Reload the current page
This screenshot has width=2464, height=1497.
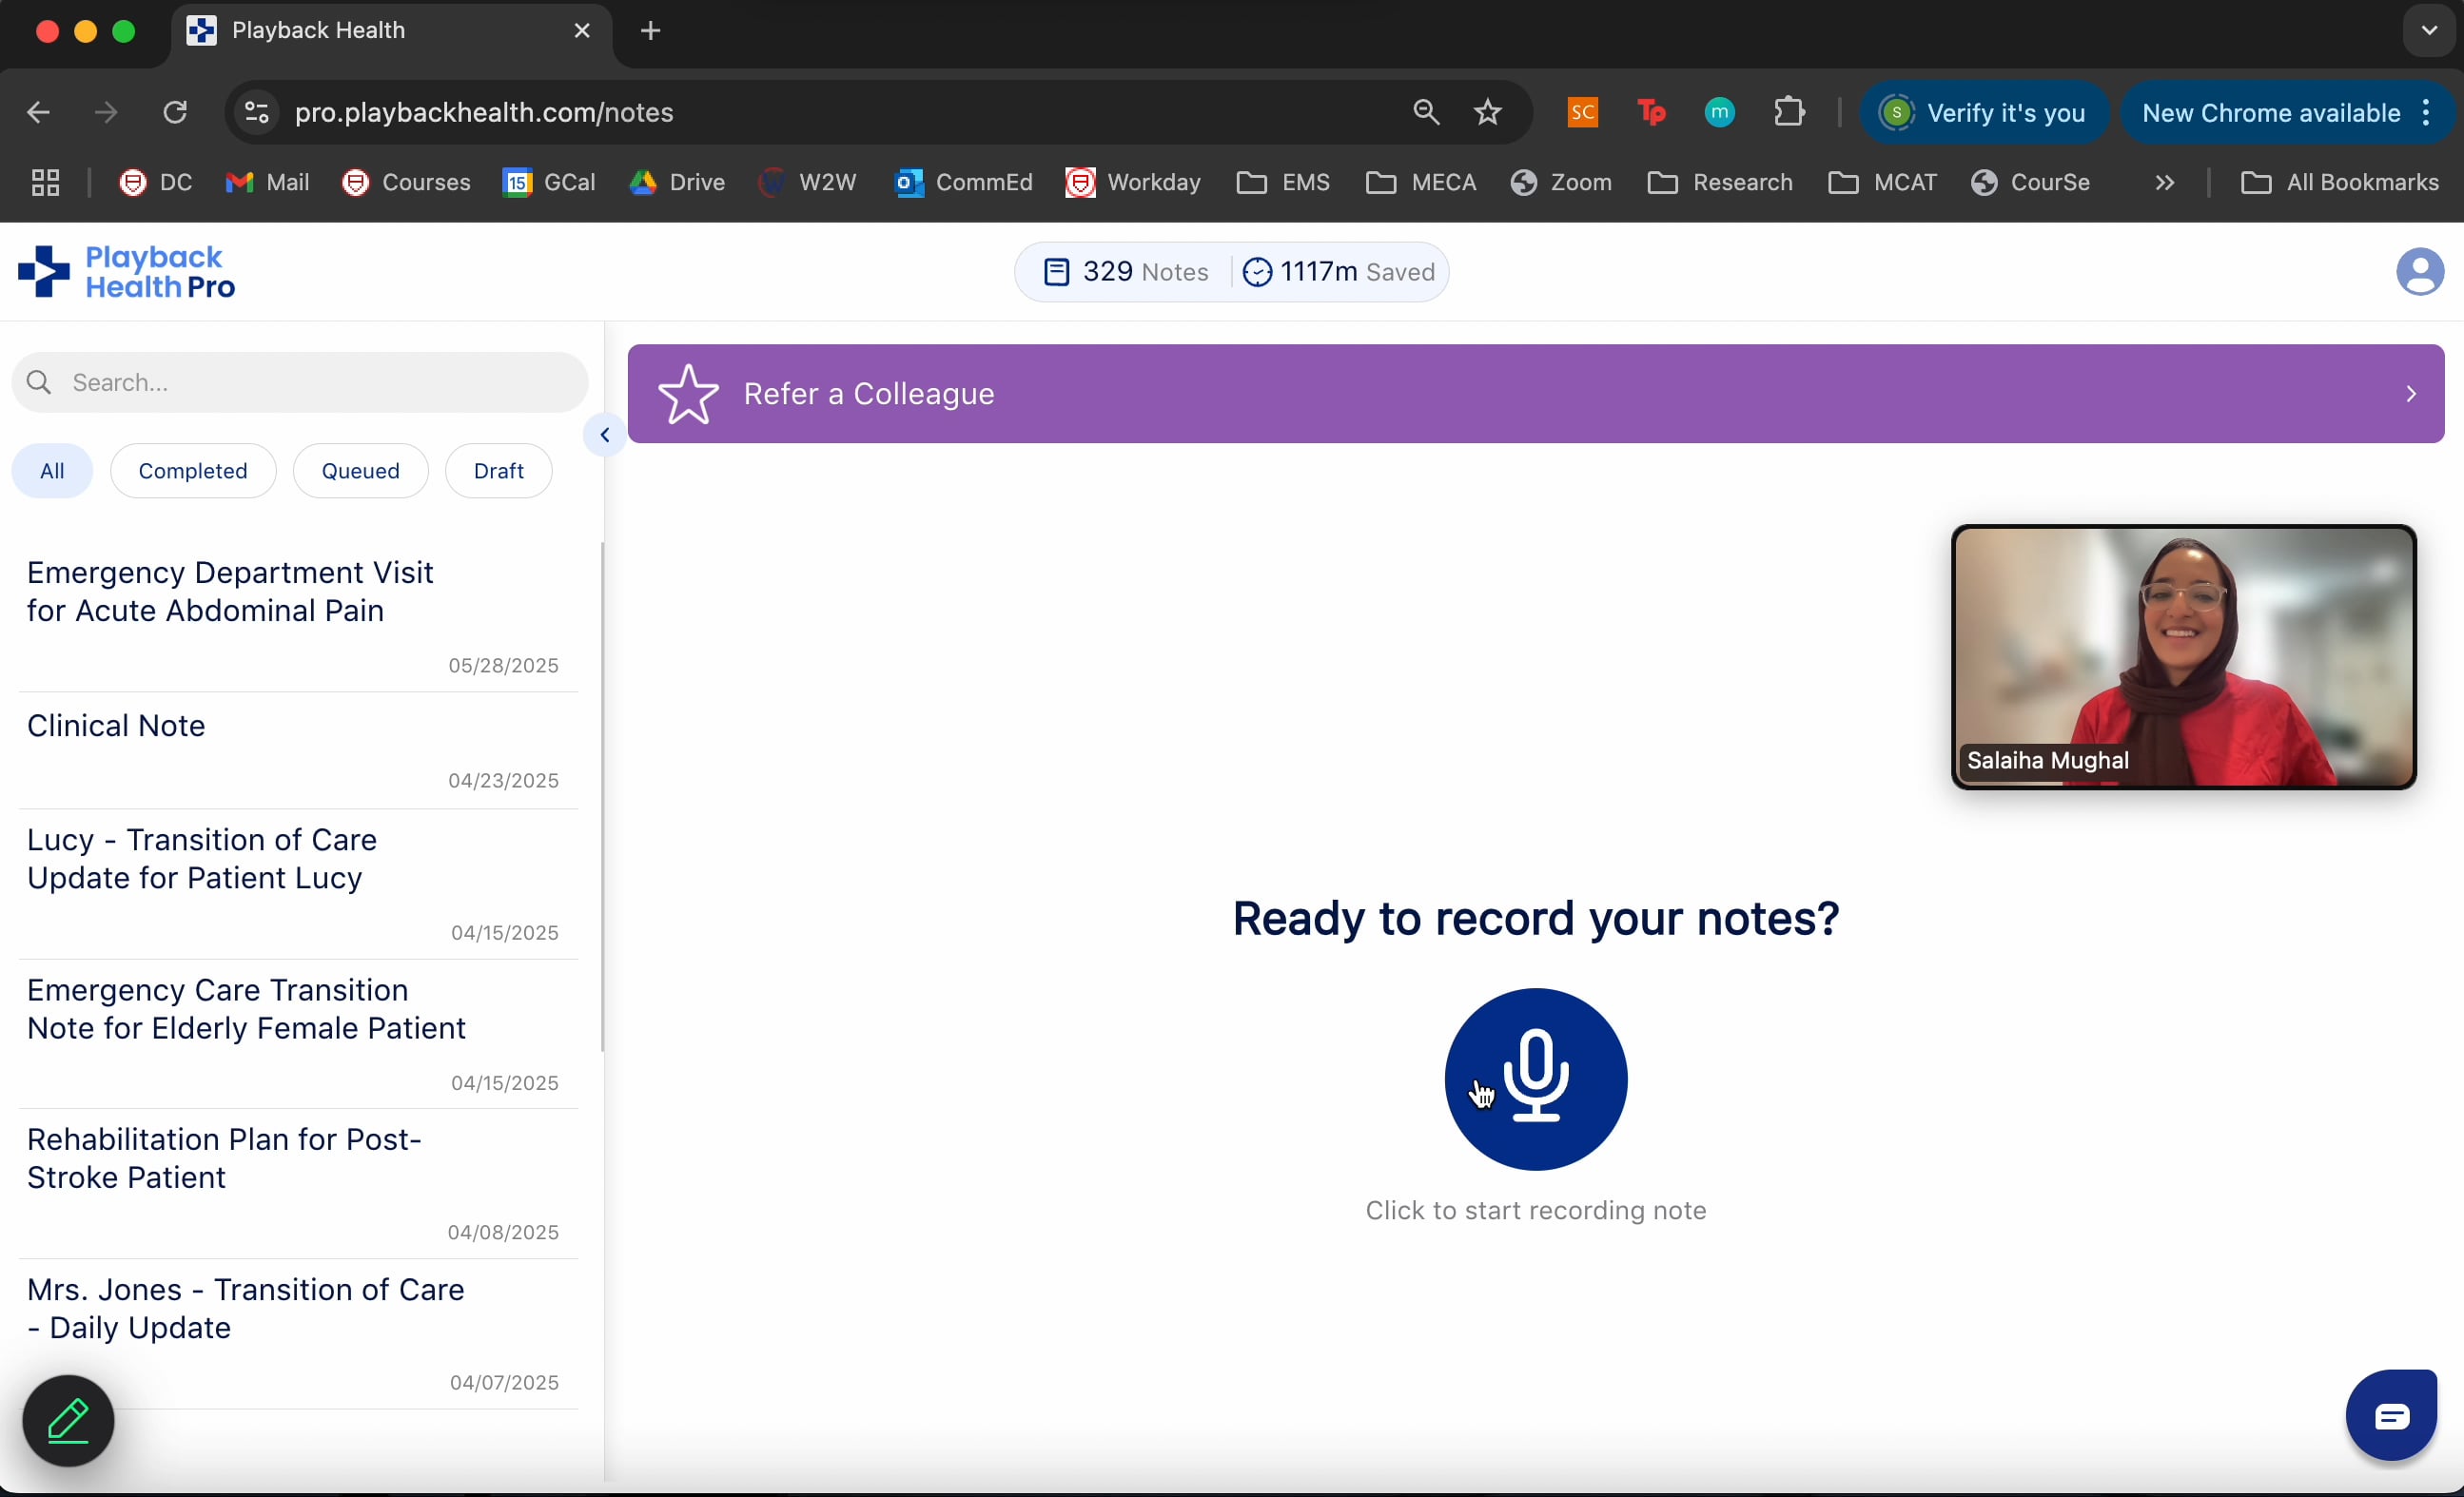pos(175,112)
